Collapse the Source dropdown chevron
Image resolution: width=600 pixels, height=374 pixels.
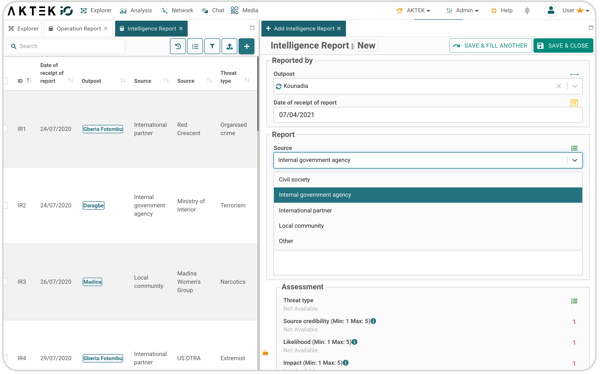[575, 160]
